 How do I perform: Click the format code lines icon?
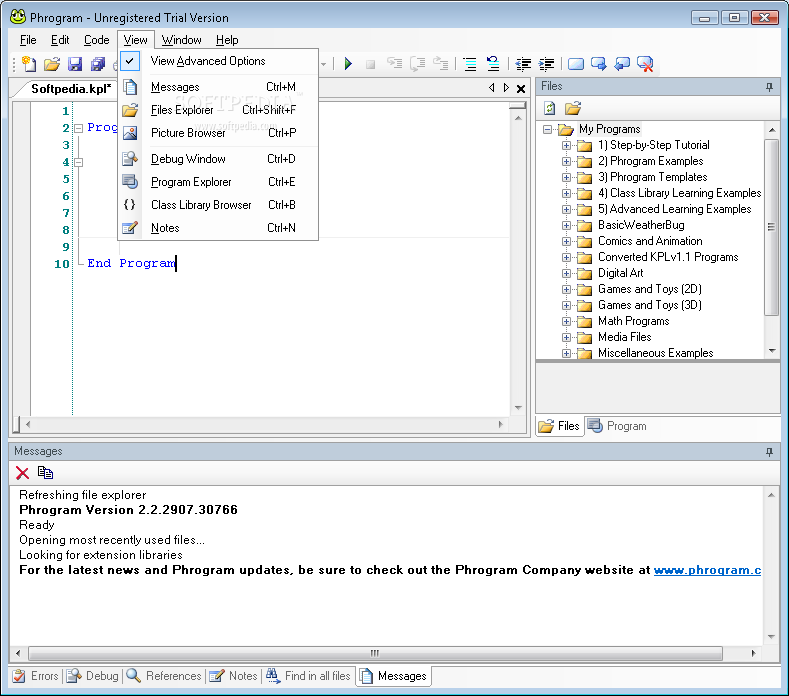point(470,64)
